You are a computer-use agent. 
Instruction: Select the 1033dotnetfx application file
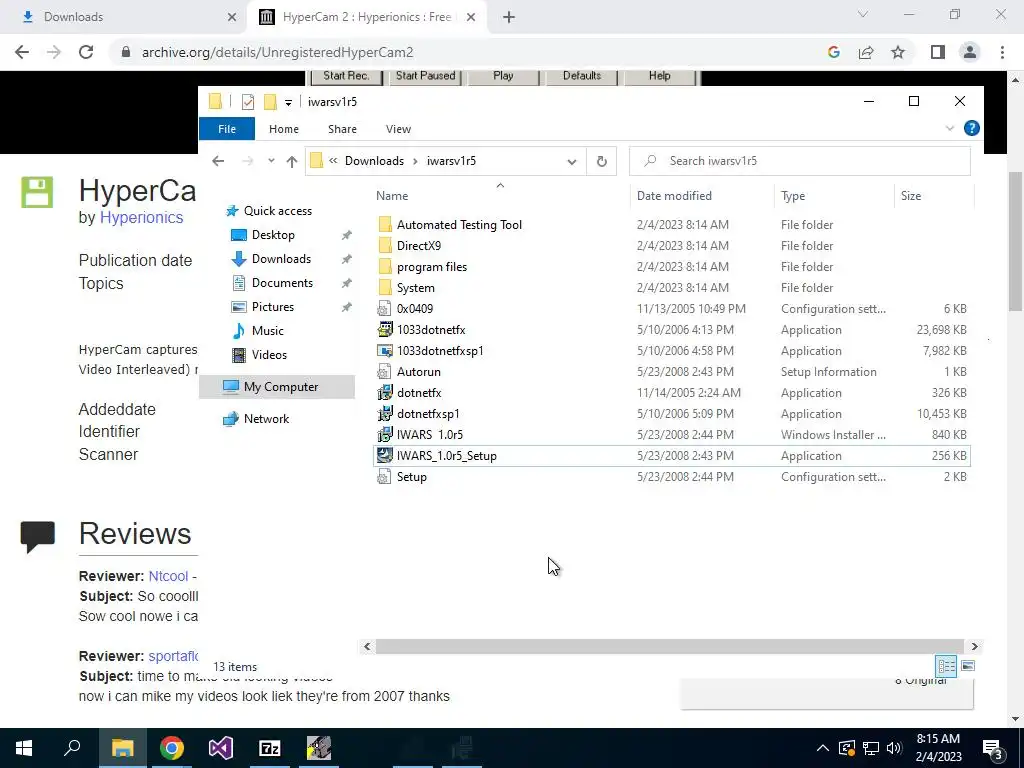(x=431, y=330)
